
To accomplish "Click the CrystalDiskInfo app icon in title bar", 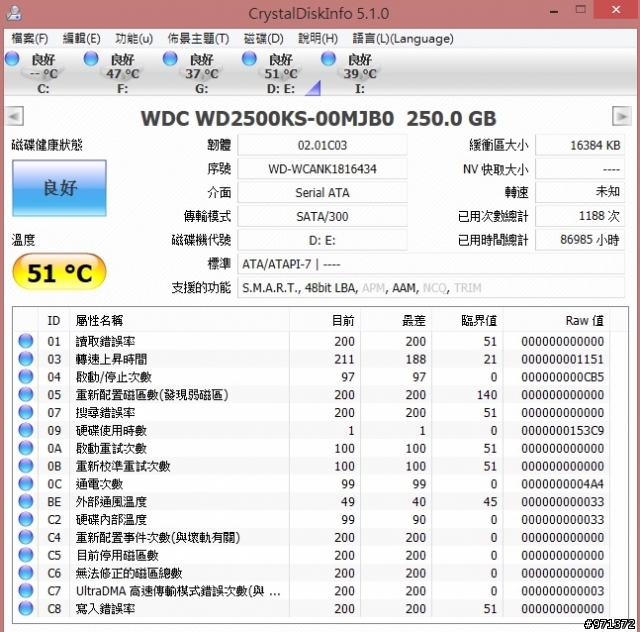I will 14,13.
